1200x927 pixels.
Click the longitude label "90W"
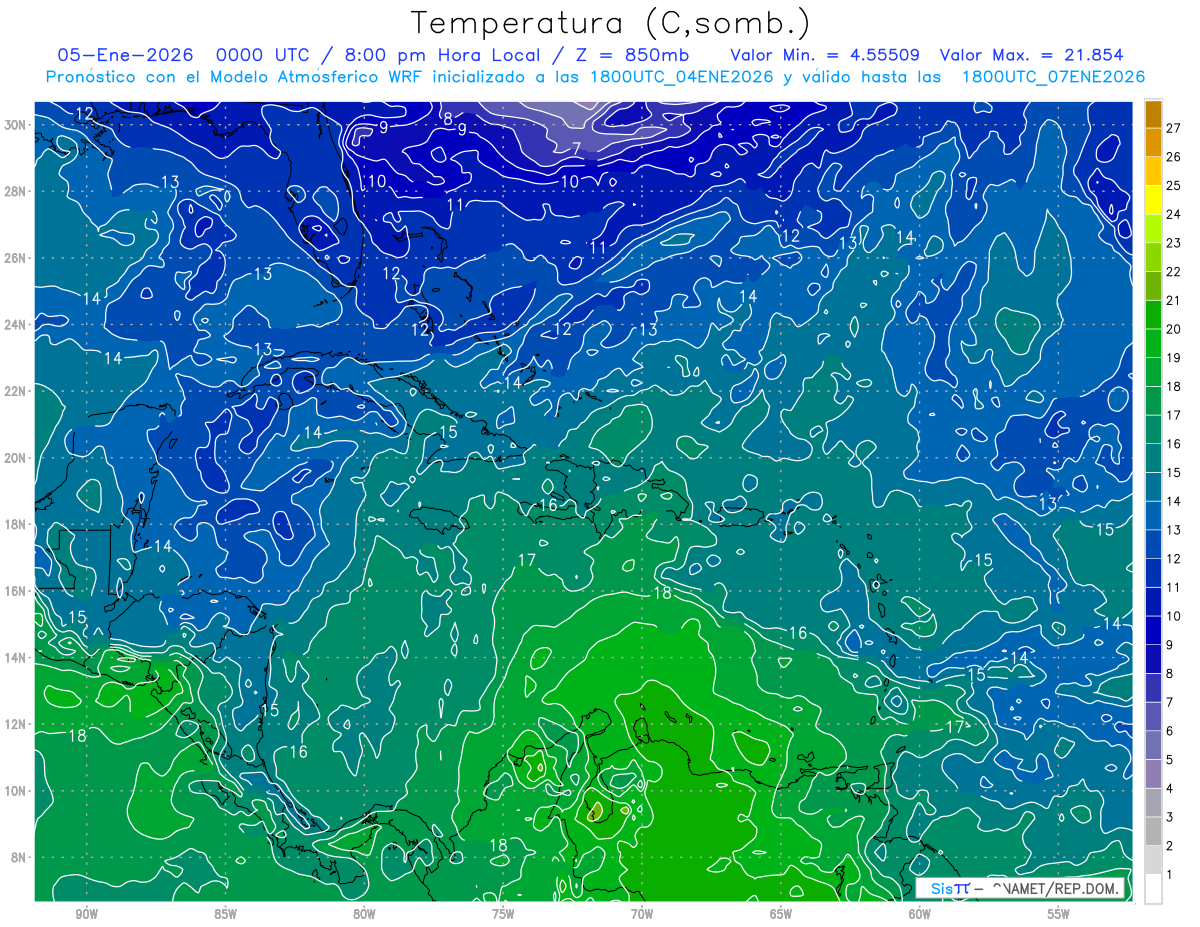tap(87, 914)
